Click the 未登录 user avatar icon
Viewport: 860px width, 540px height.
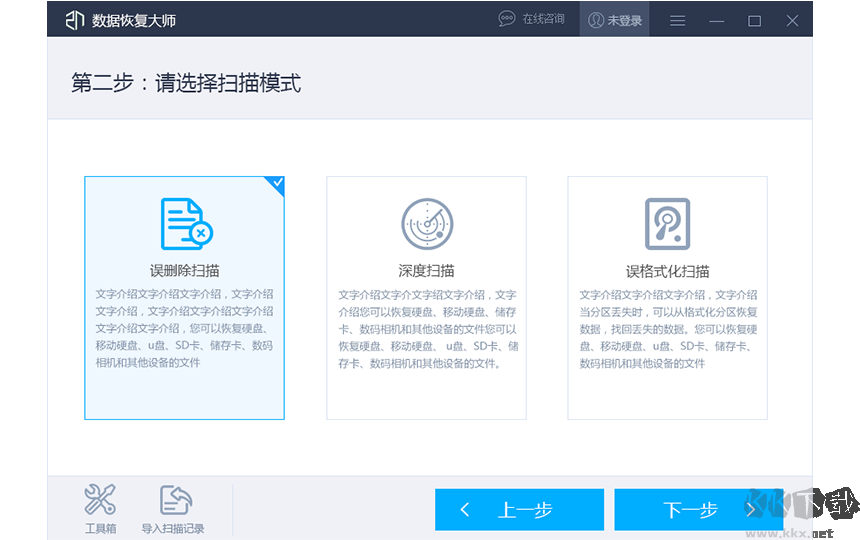[596, 20]
